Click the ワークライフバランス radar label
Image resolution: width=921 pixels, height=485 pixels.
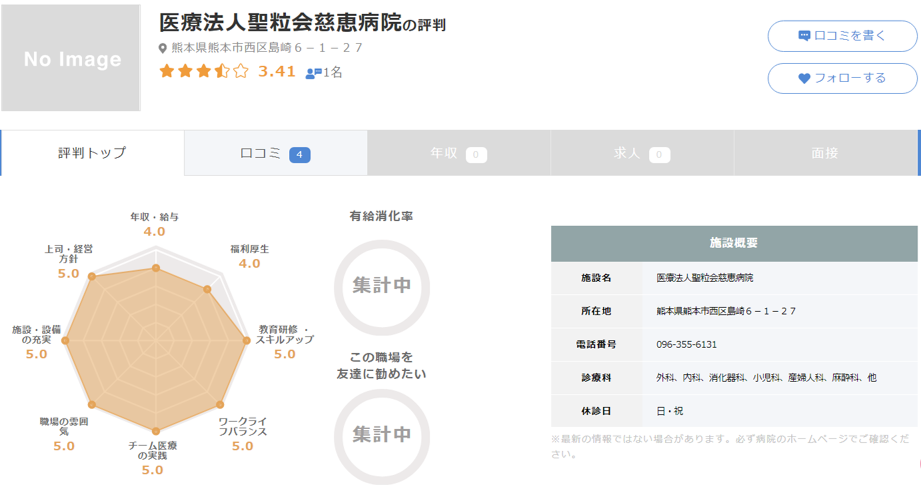pos(243,426)
